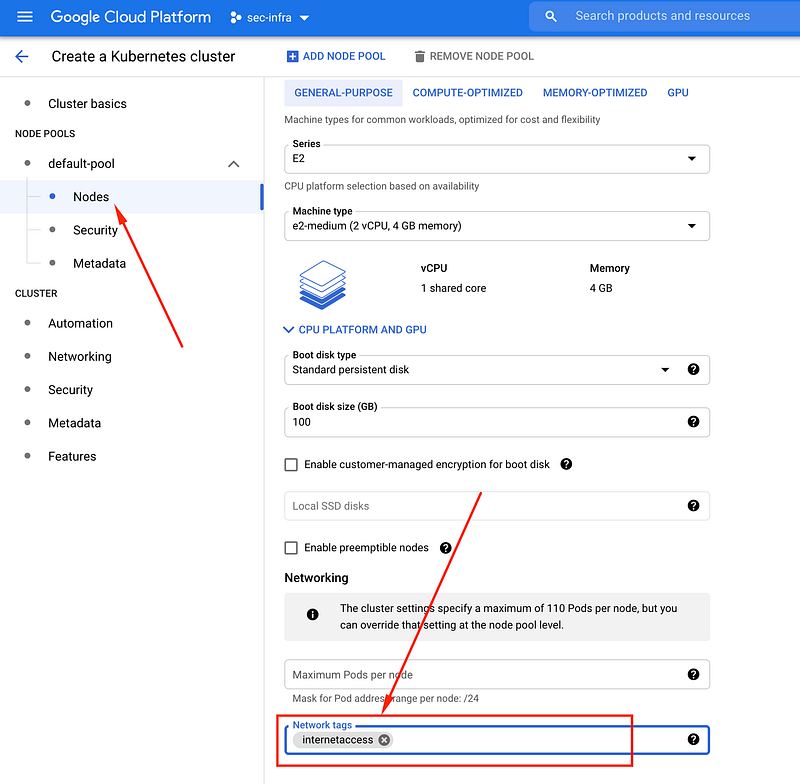Select Metadata under default-pool
This screenshot has height=784, width=800.
[x=99, y=263]
